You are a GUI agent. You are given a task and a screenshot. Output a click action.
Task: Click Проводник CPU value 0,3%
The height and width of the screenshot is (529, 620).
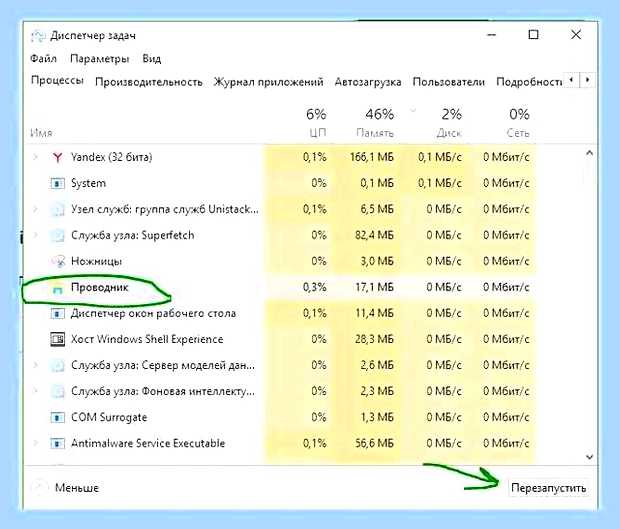click(x=315, y=287)
